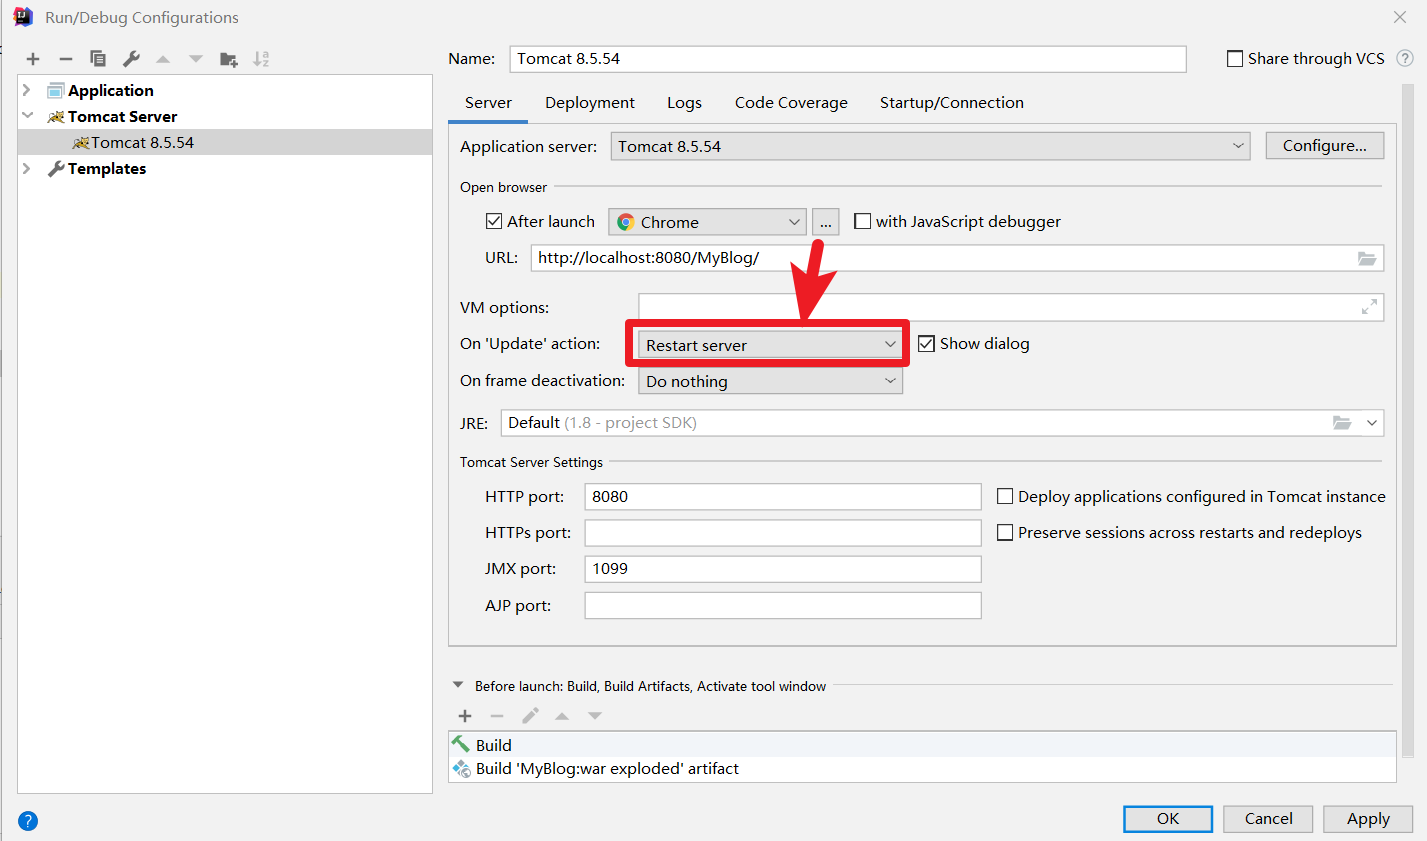The height and width of the screenshot is (841, 1427).
Task: Expand the VM options field editor
Action: (1370, 307)
